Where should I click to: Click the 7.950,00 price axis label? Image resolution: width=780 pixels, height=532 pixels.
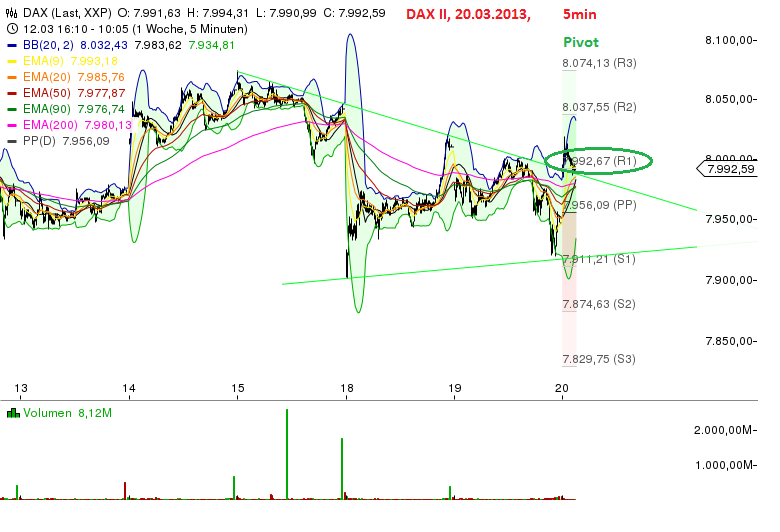pos(731,219)
